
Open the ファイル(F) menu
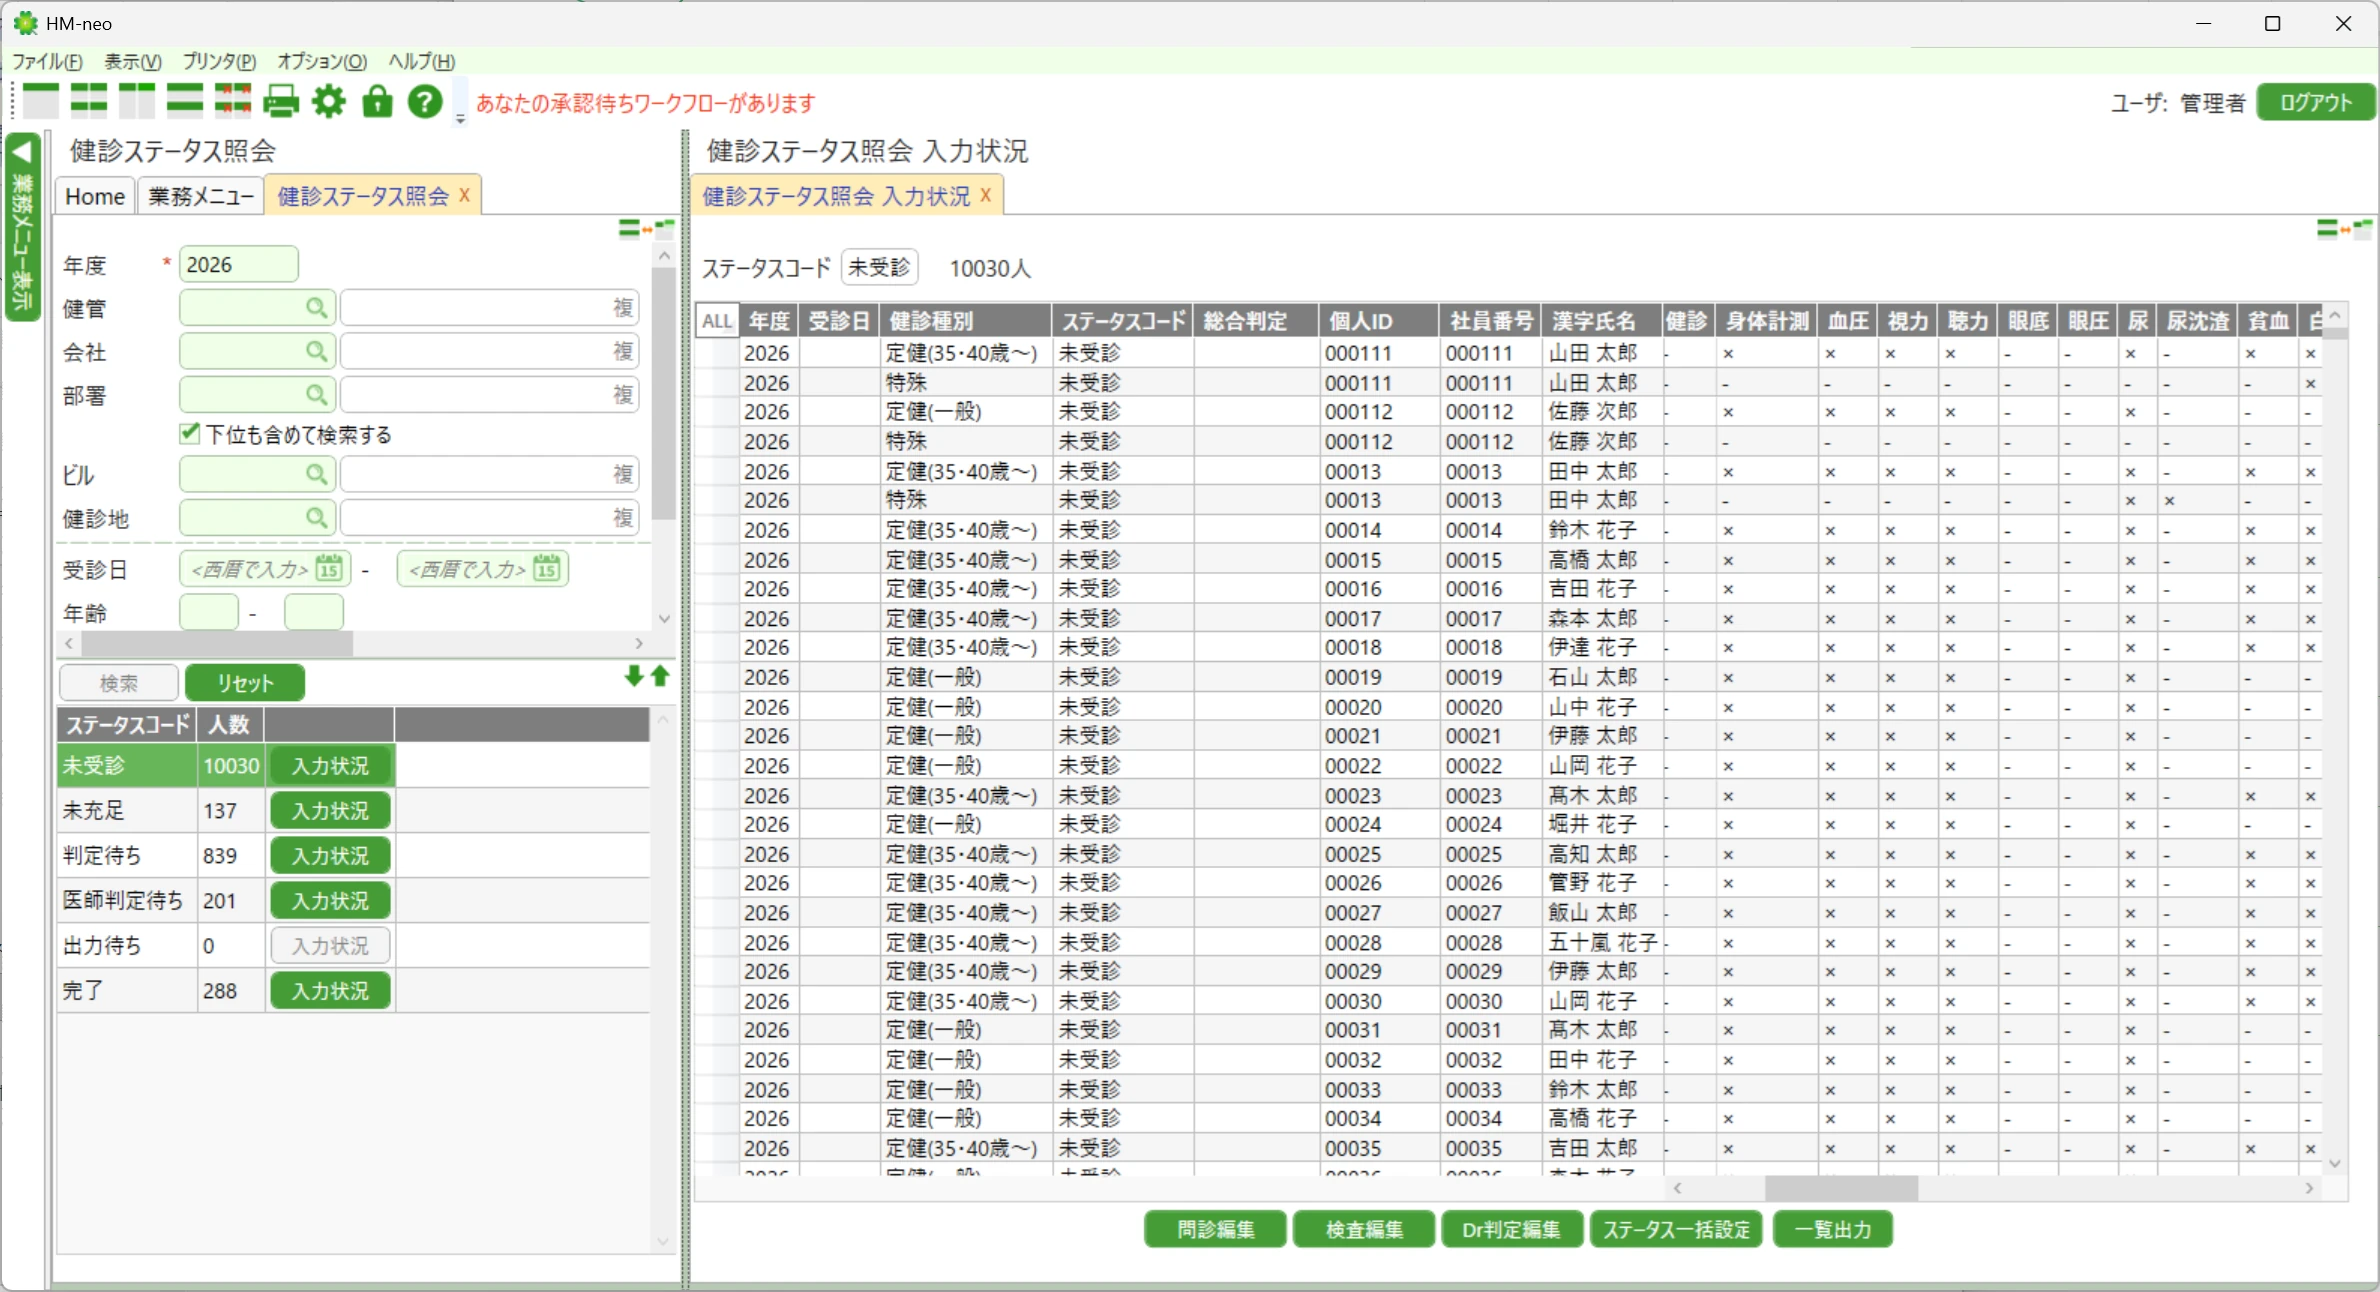(47, 61)
